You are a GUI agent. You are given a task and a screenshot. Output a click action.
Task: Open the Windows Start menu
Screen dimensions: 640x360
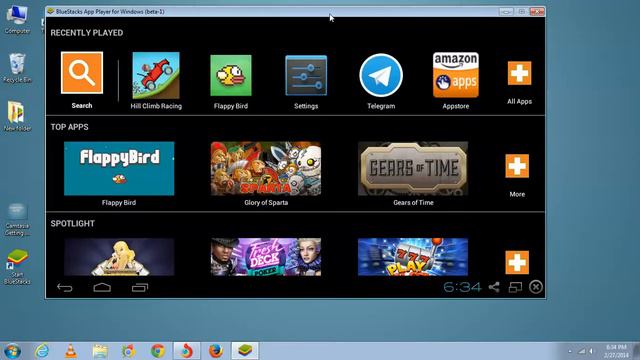12,351
